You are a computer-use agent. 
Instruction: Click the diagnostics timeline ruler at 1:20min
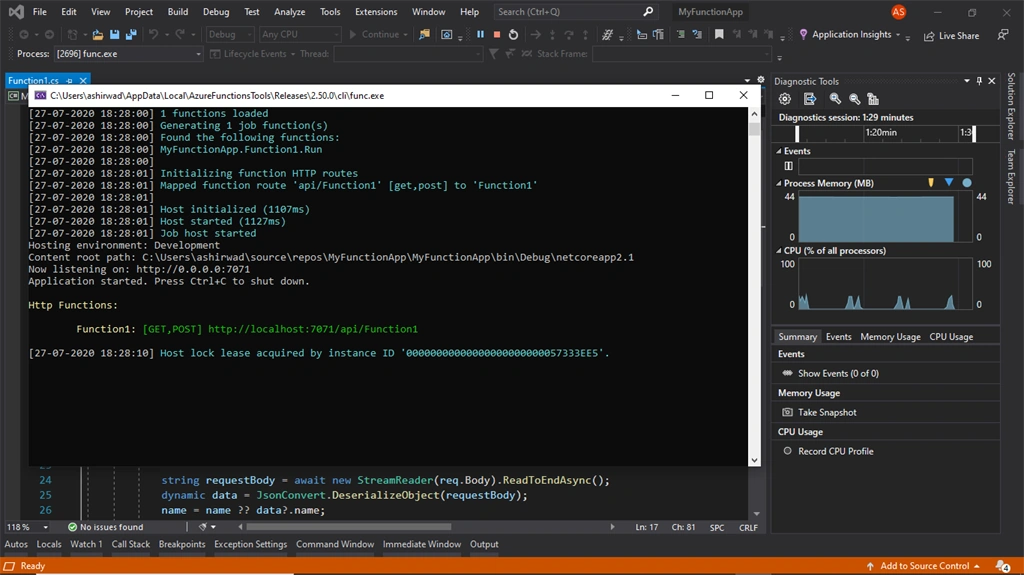(881, 133)
